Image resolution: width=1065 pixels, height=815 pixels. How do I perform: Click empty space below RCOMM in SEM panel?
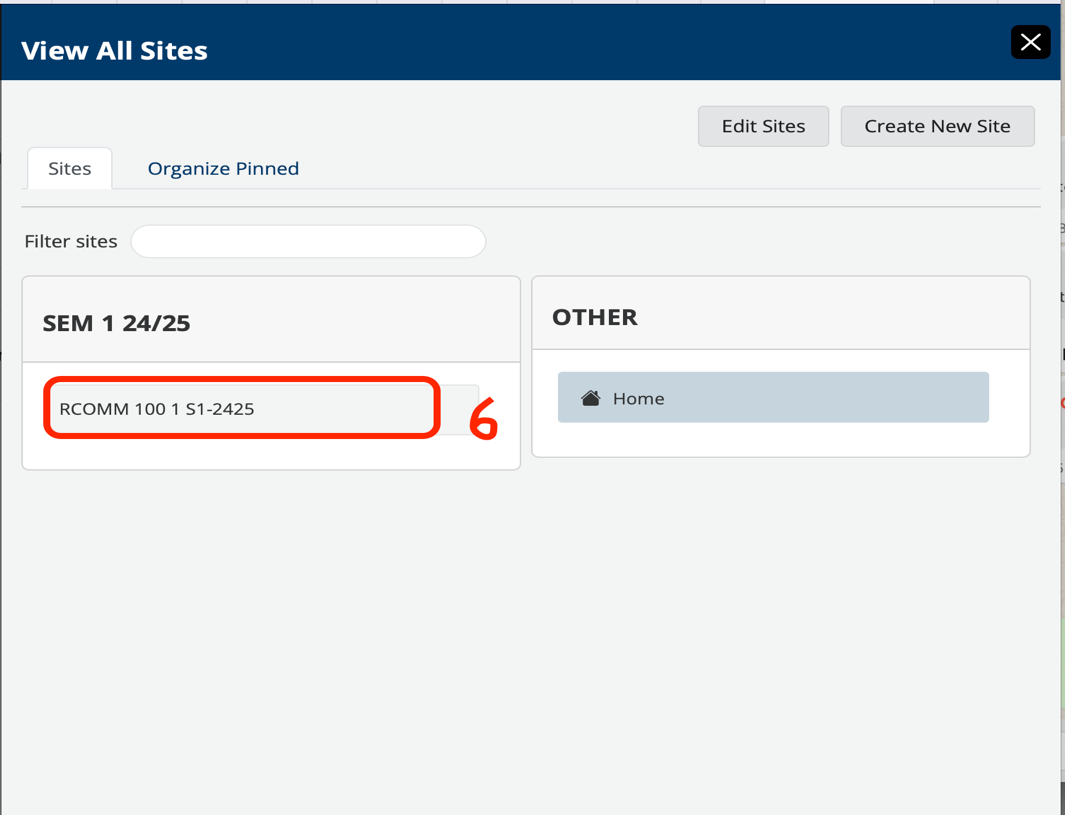(270, 453)
